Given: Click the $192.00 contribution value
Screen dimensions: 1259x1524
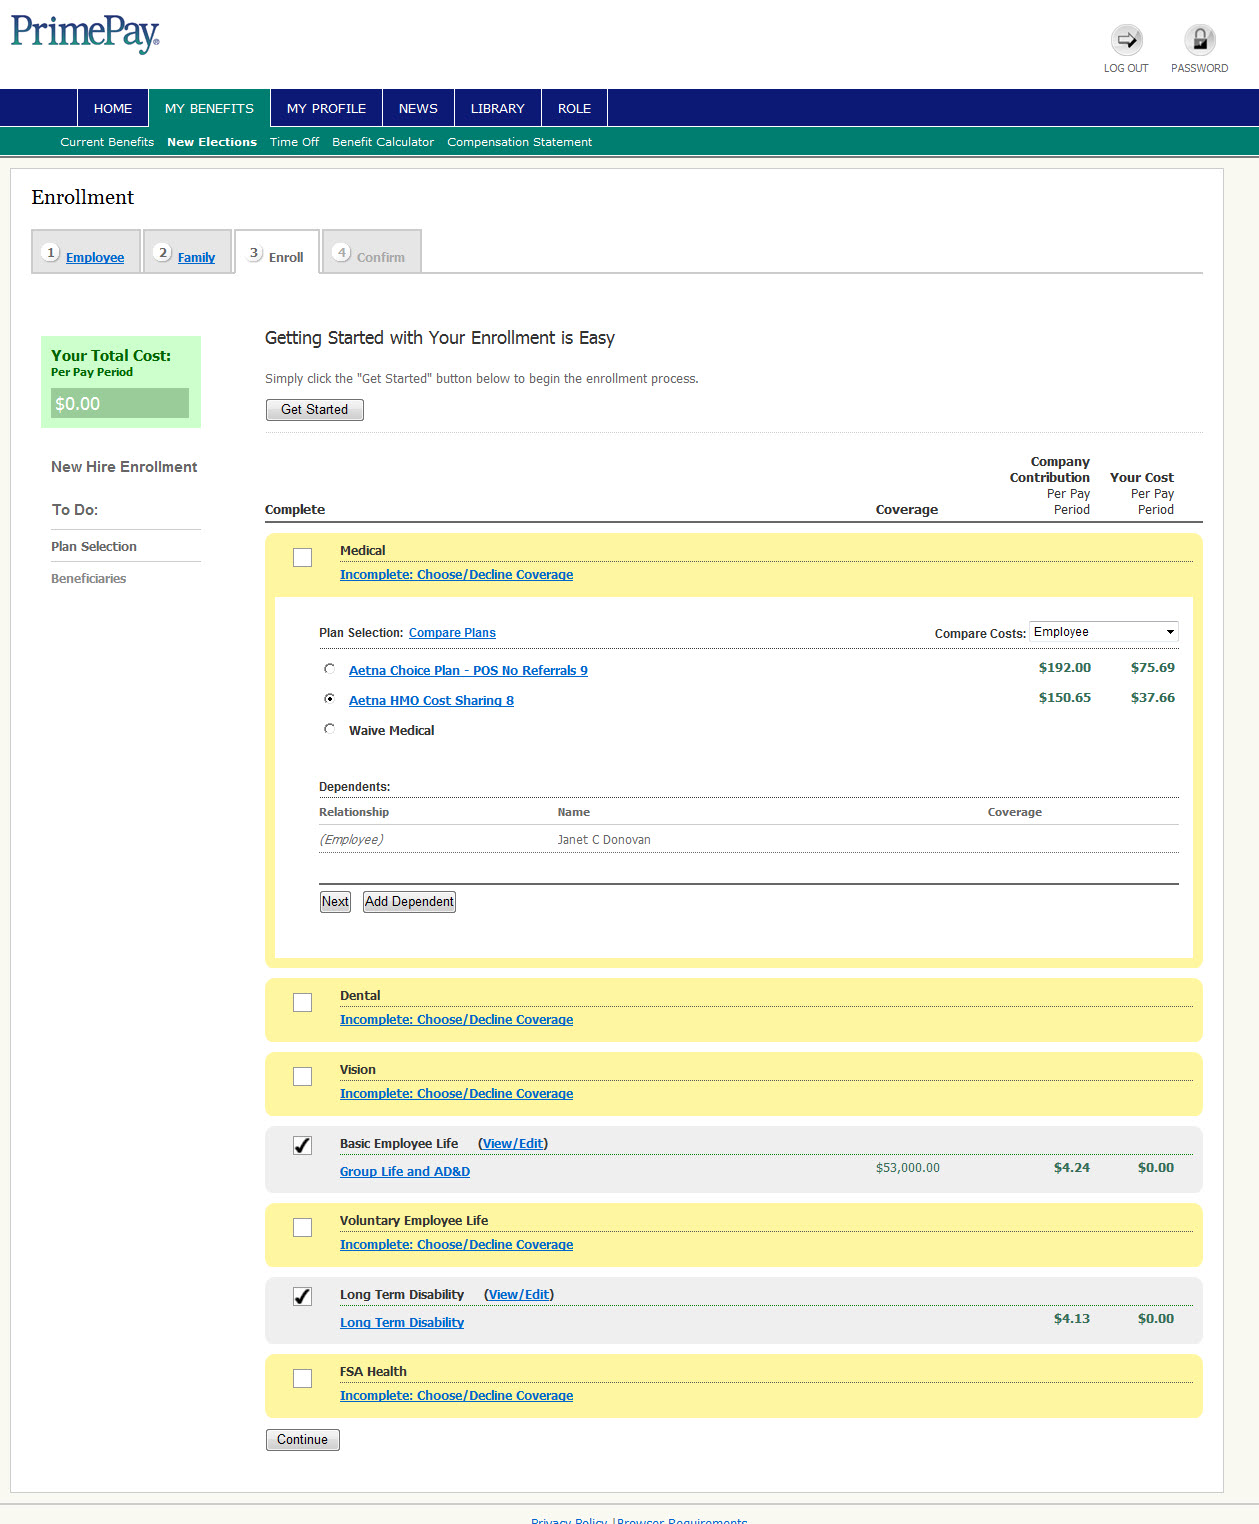Looking at the screenshot, I should (1065, 668).
